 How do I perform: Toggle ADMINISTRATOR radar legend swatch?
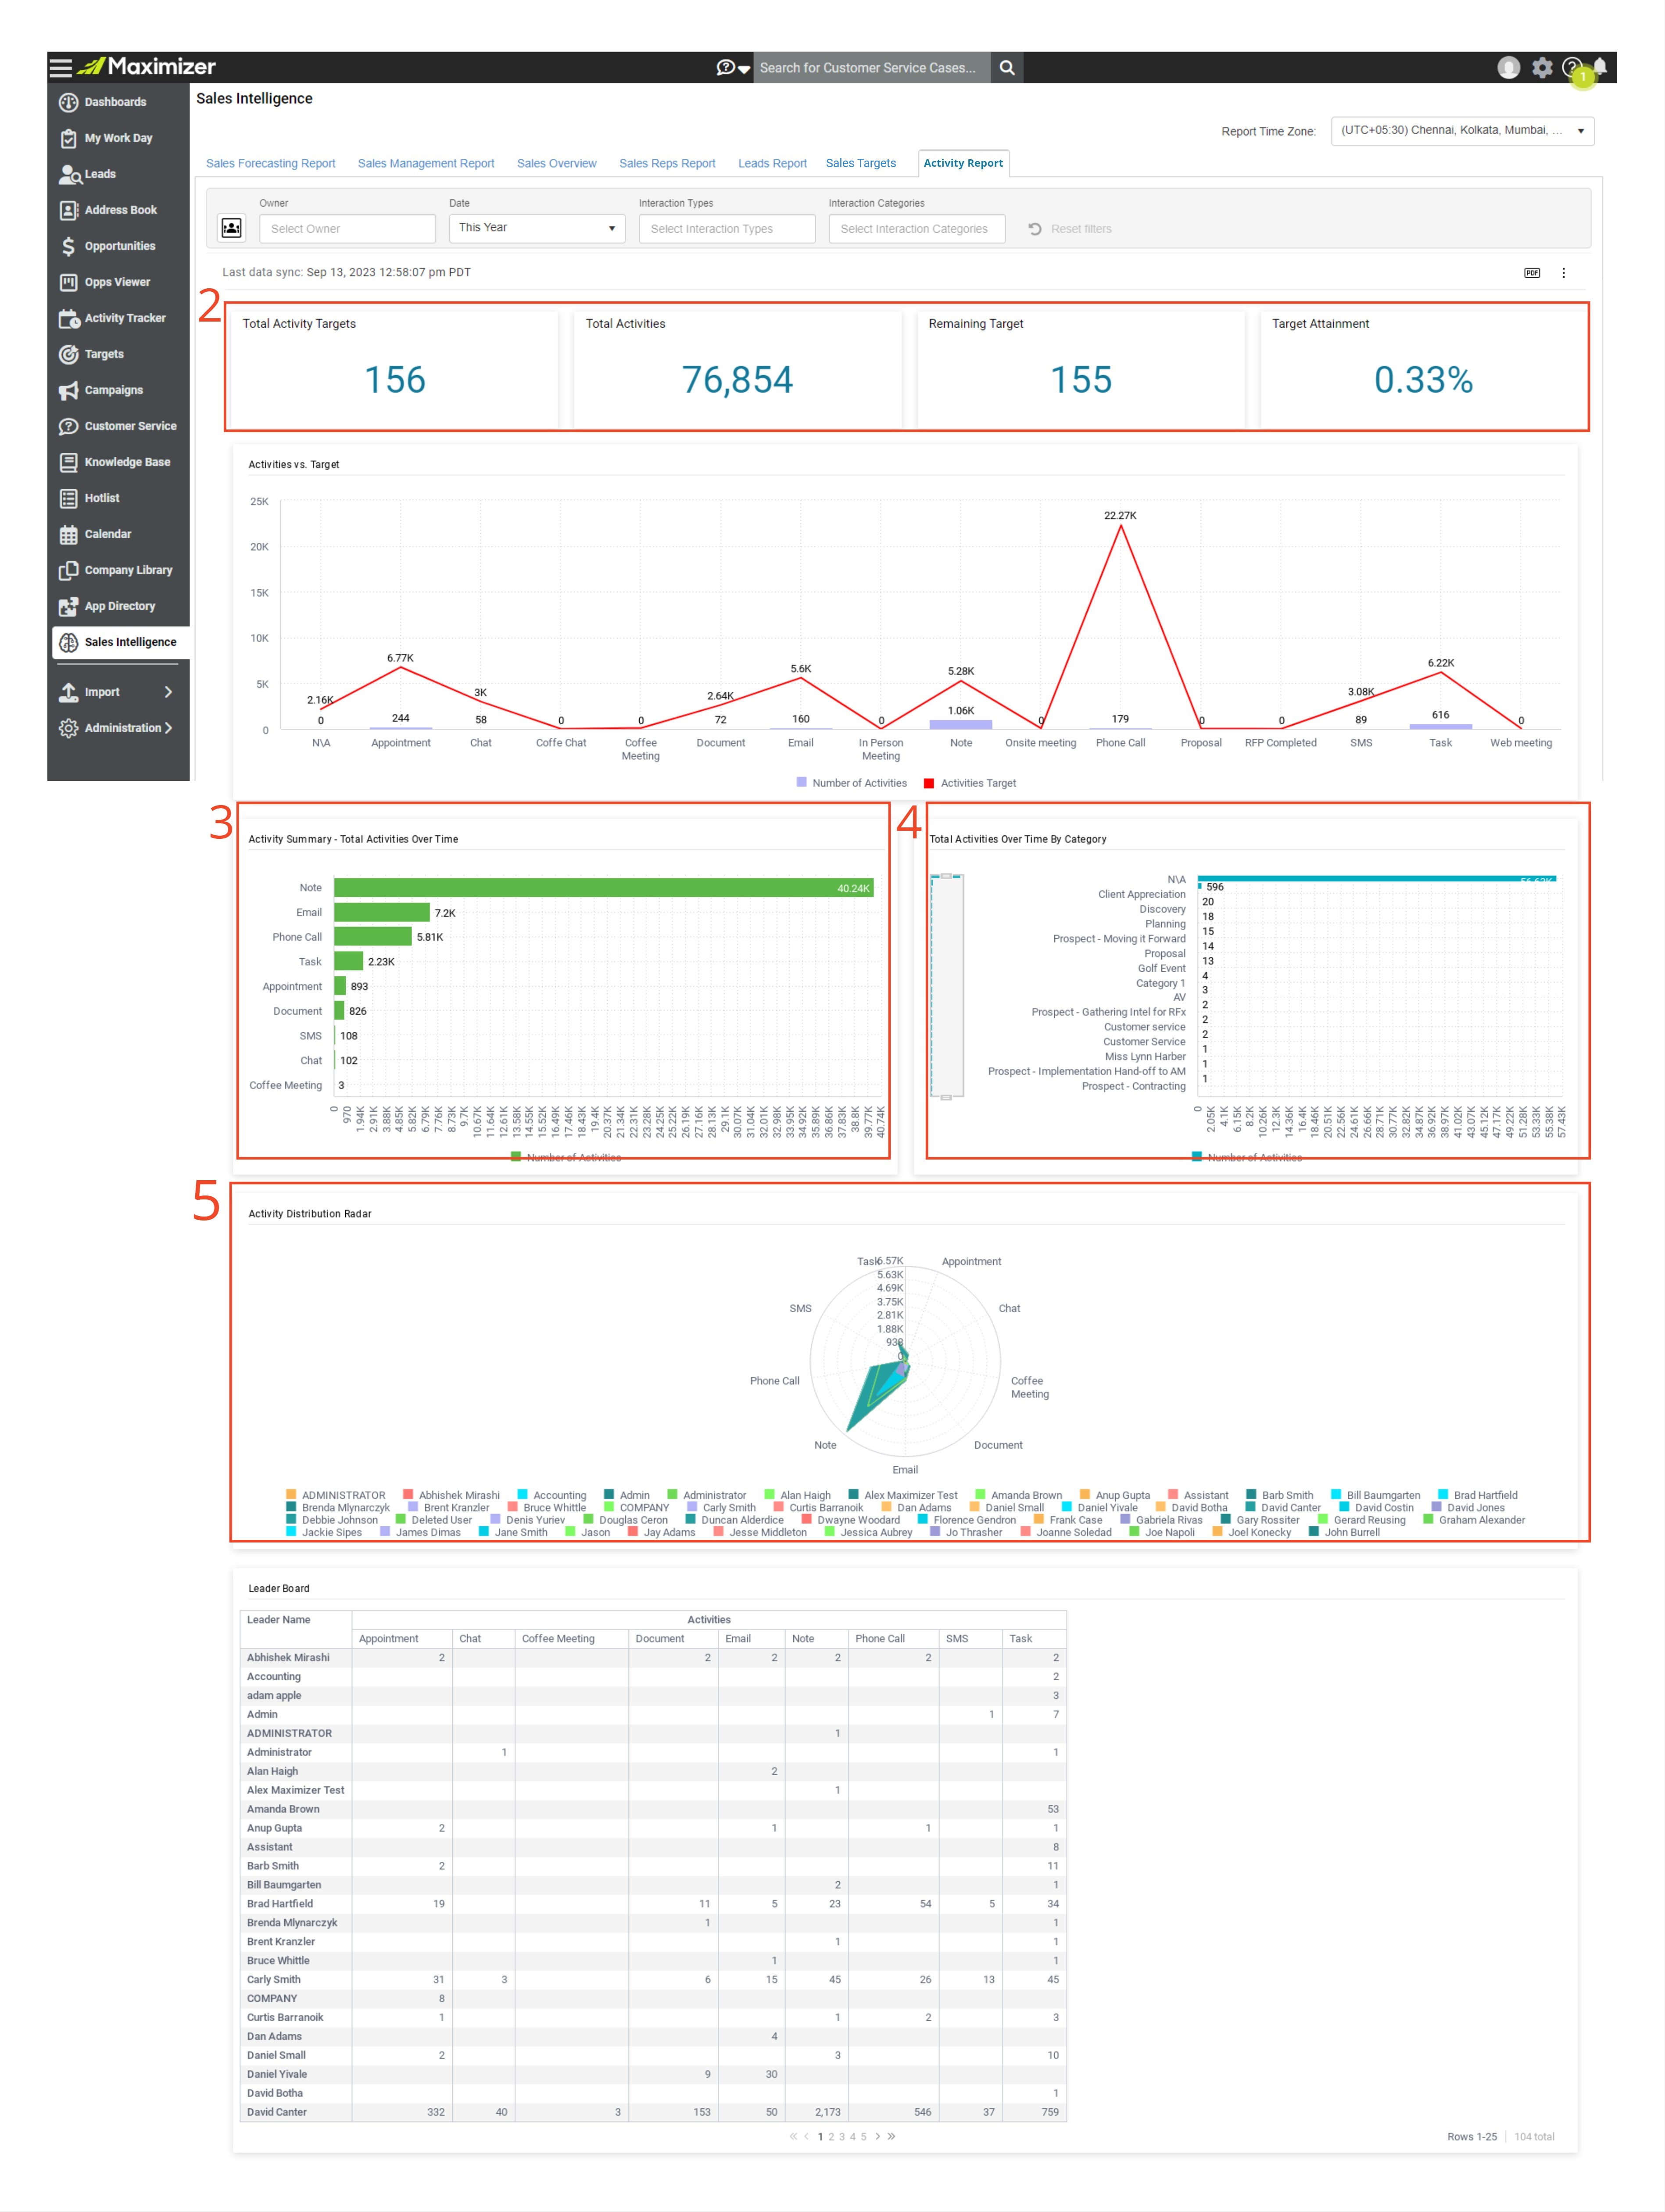coord(291,1496)
